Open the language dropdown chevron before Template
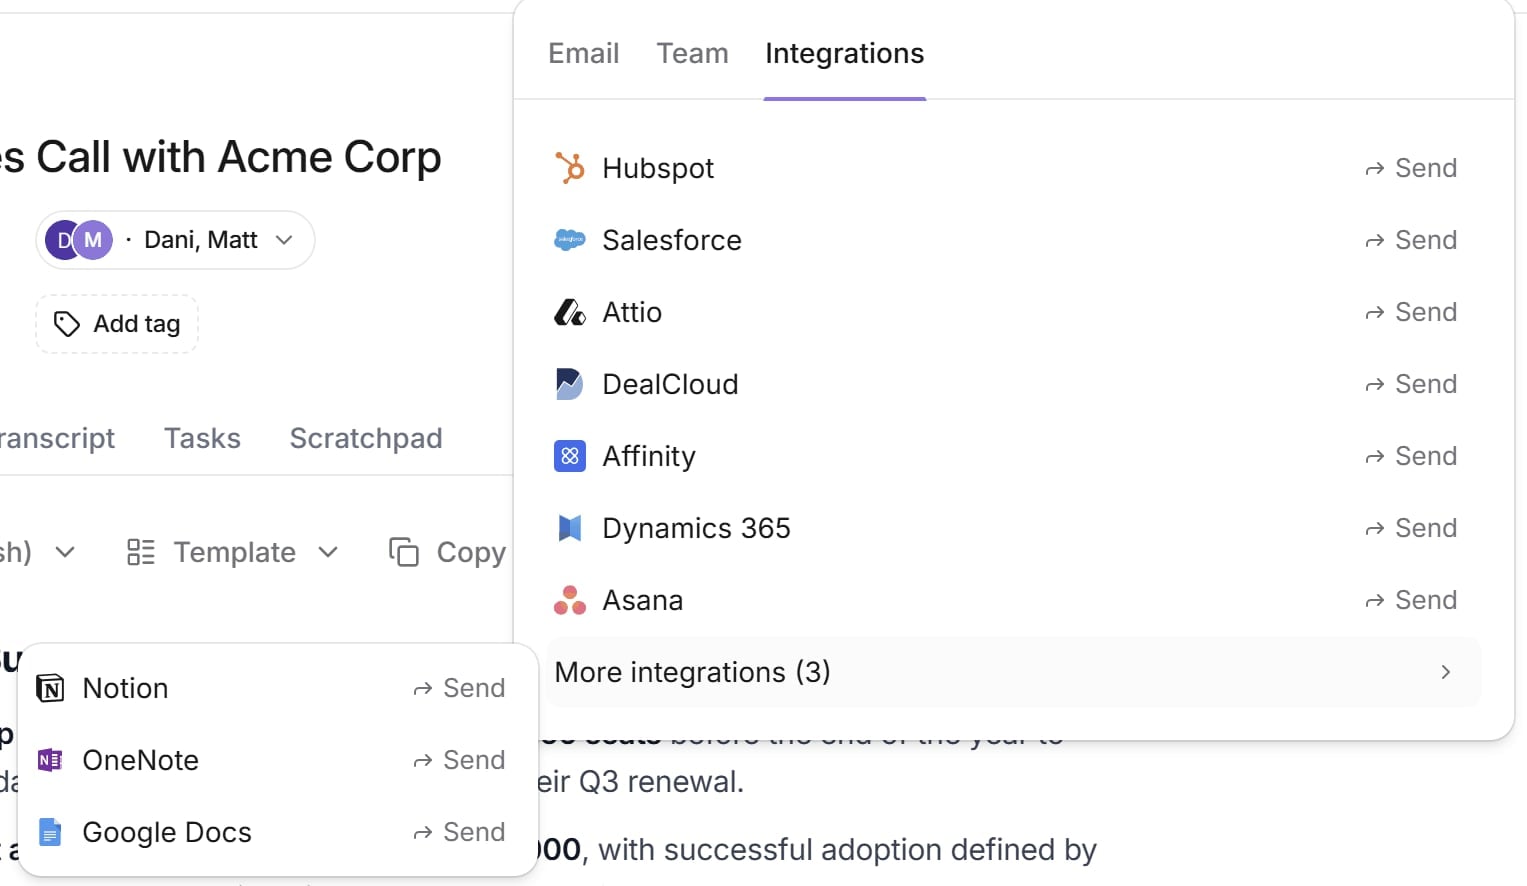This screenshot has width=1527, height=886. tap(65, 552)
